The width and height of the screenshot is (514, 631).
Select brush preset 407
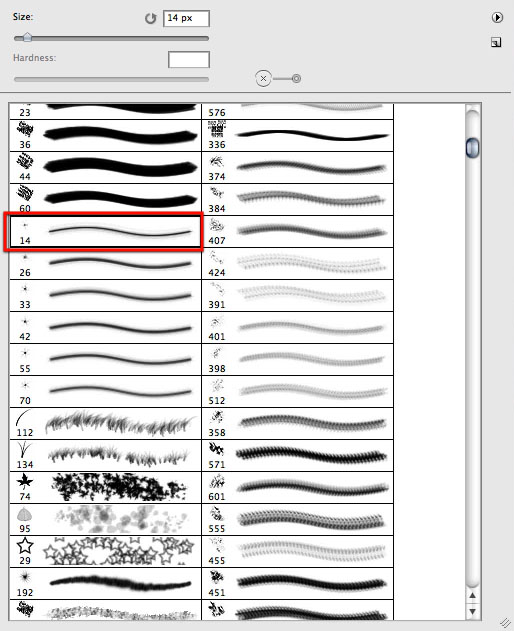(297, 231)
